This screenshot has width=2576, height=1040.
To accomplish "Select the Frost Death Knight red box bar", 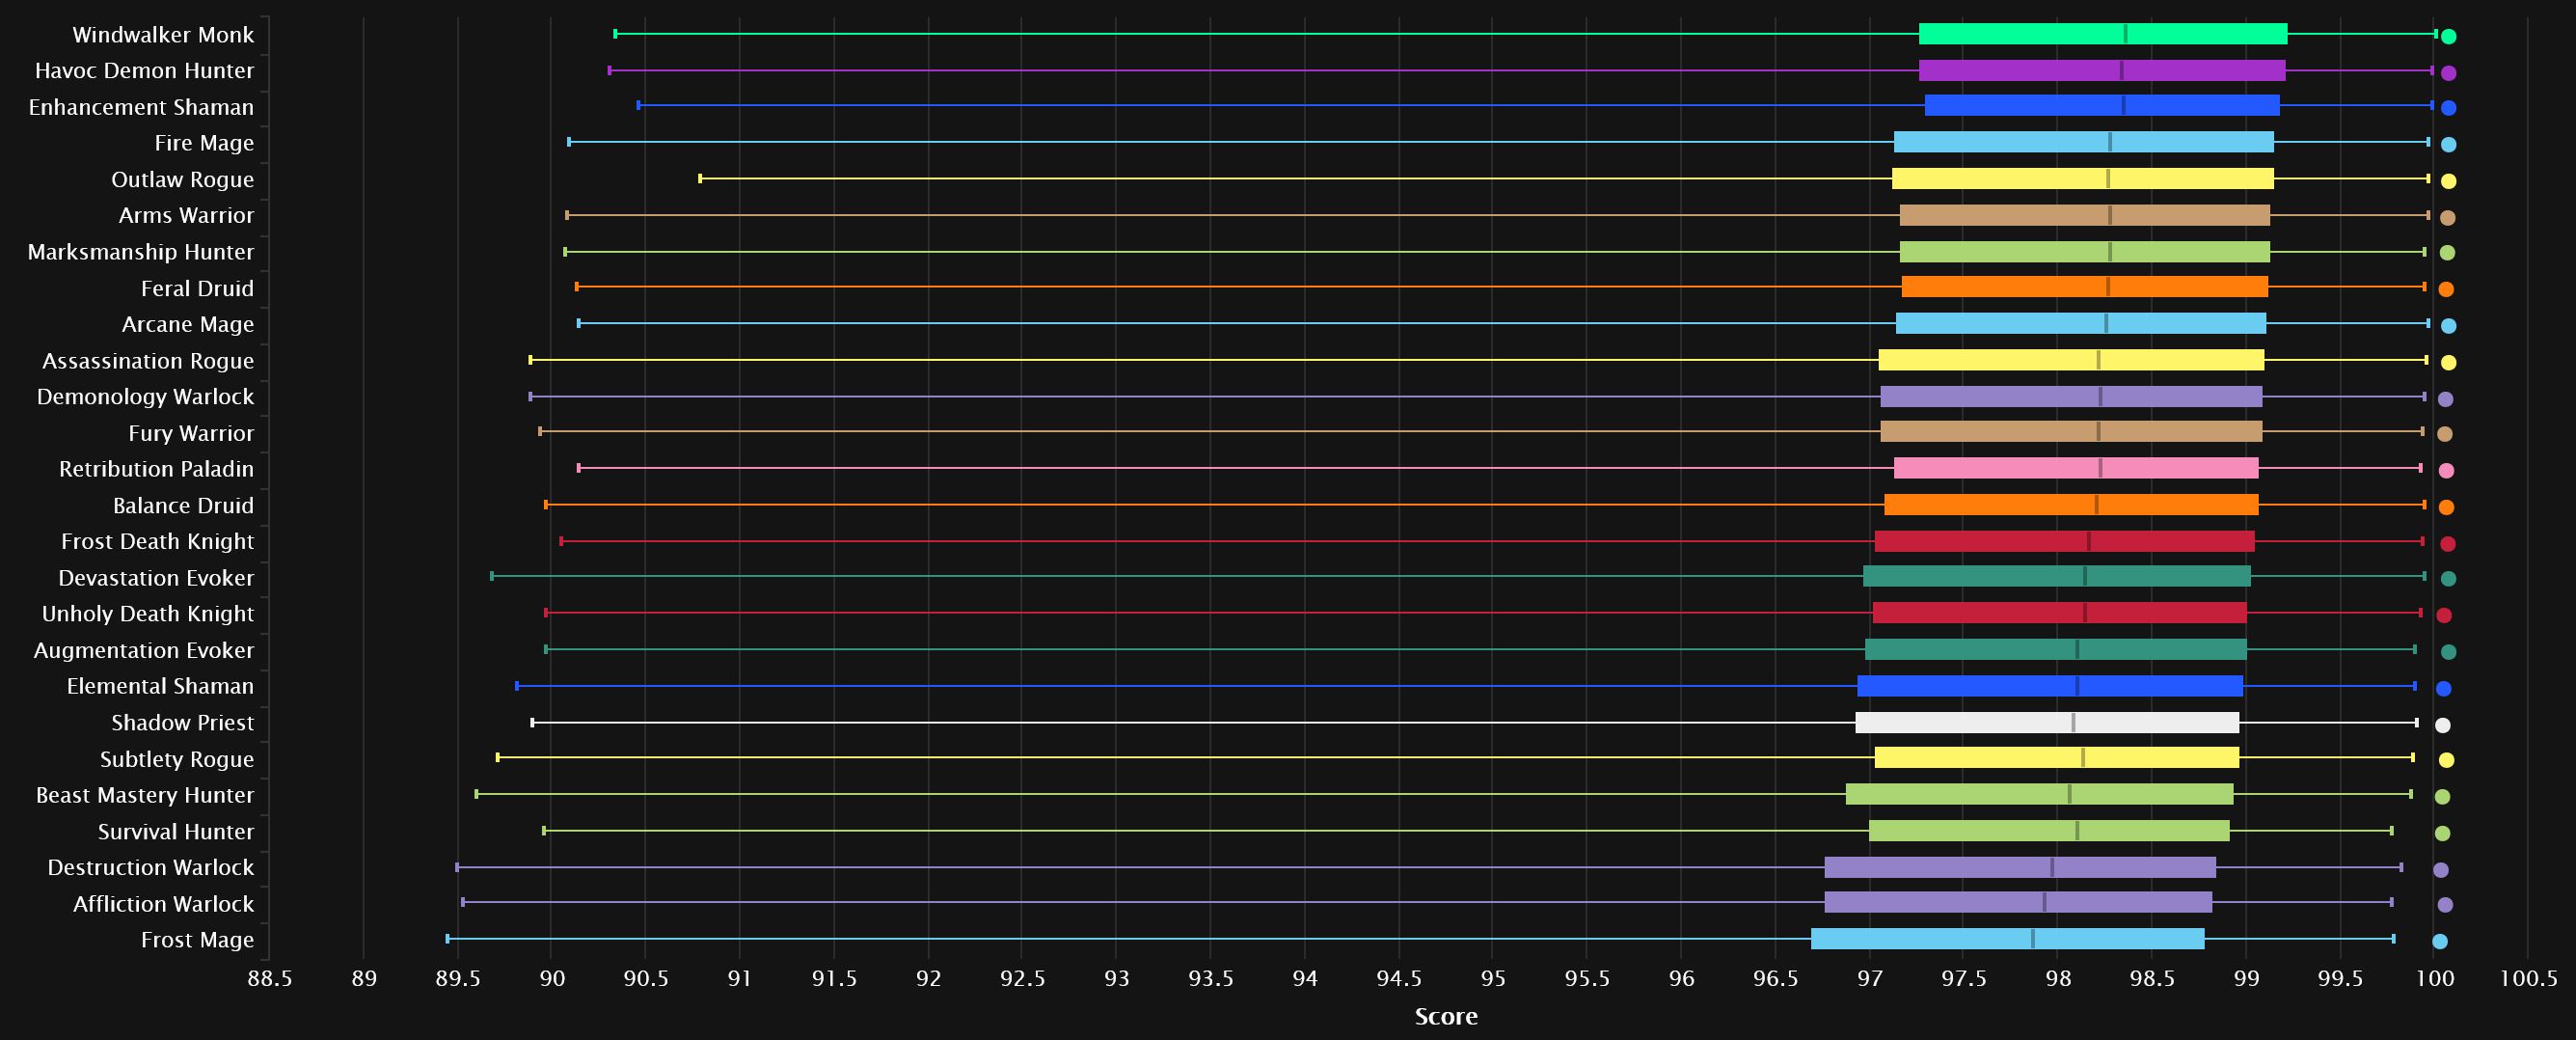I will pos(2065,541).
